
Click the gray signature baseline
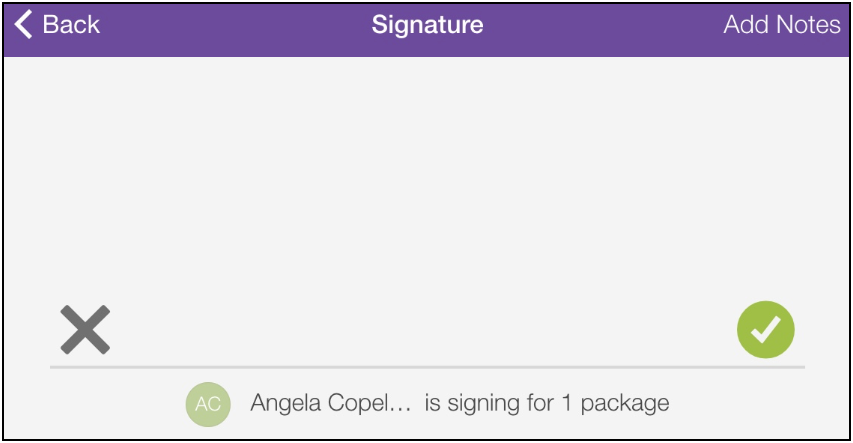[x=427, y=367]
